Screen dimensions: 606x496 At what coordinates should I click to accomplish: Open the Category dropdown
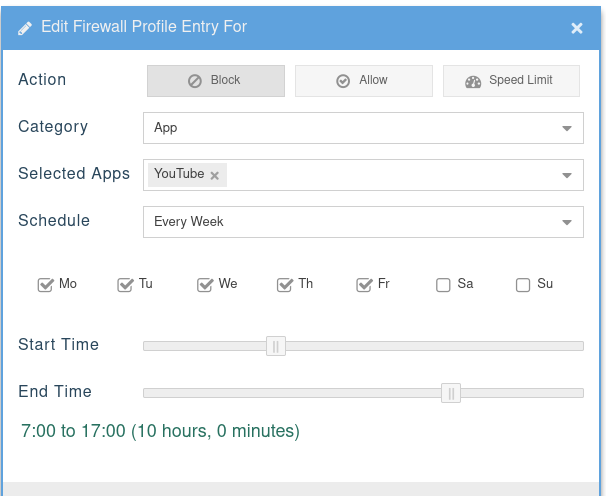point(363,128)
